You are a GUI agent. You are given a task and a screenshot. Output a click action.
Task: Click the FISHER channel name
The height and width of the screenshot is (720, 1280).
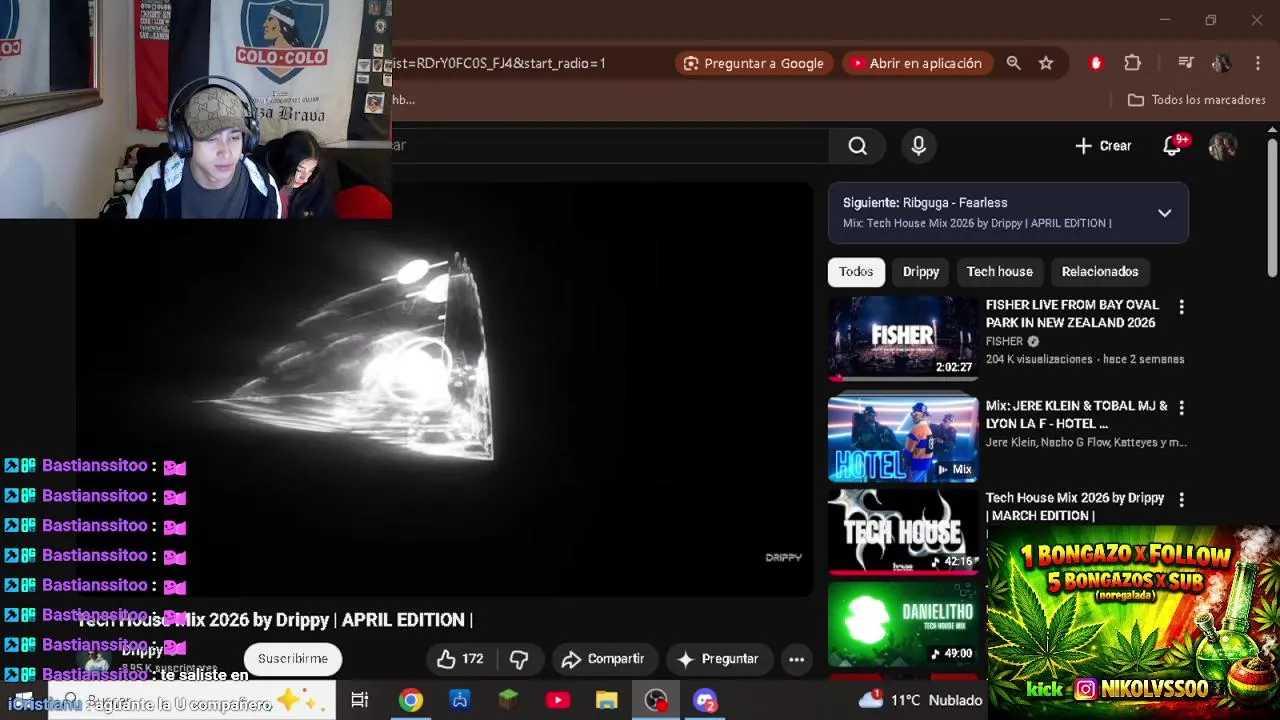pyautogui.click(x=1004, y=342)
